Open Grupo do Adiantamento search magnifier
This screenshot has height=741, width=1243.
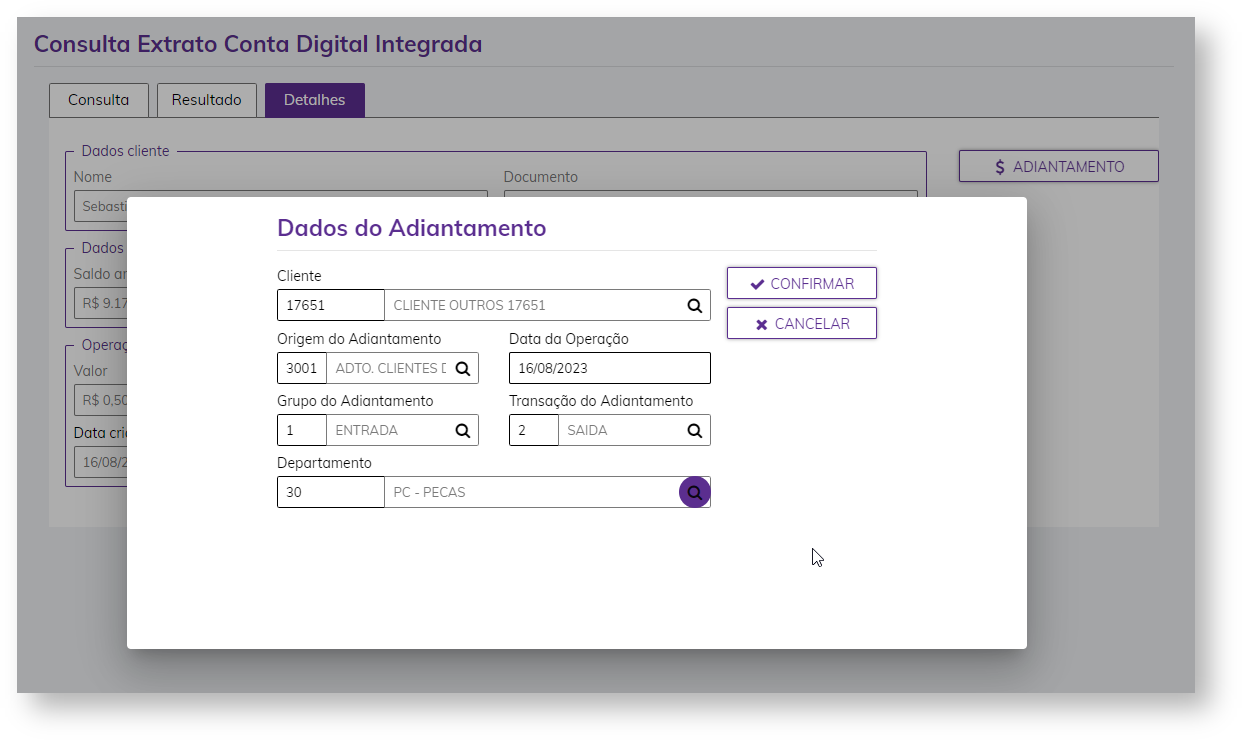(462, 430)
